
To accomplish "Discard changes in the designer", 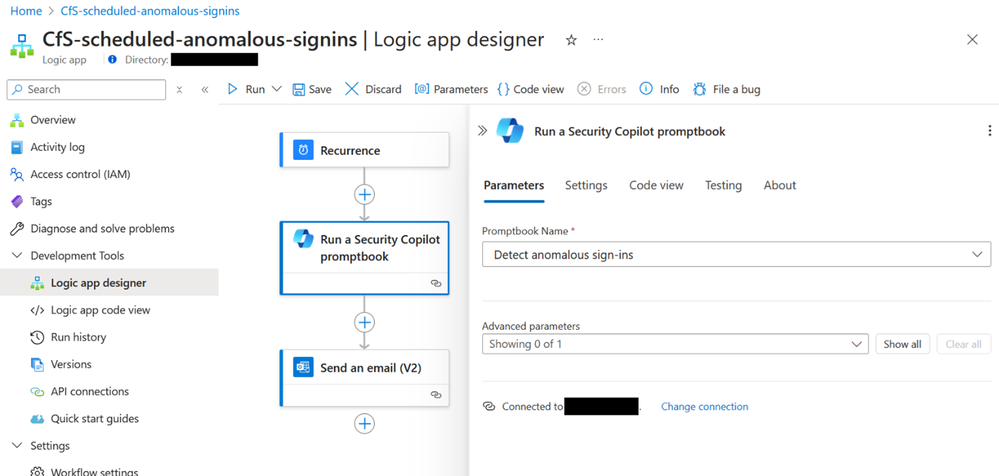I will click(x=373, y=89).
